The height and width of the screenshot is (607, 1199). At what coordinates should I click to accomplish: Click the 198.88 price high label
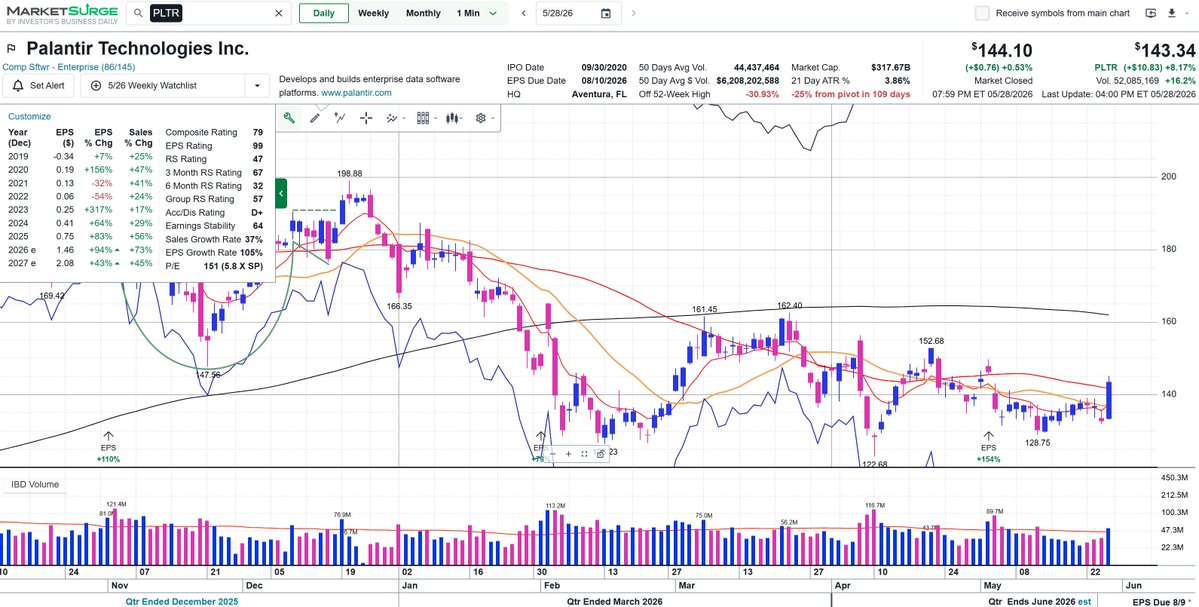point(349,174)
